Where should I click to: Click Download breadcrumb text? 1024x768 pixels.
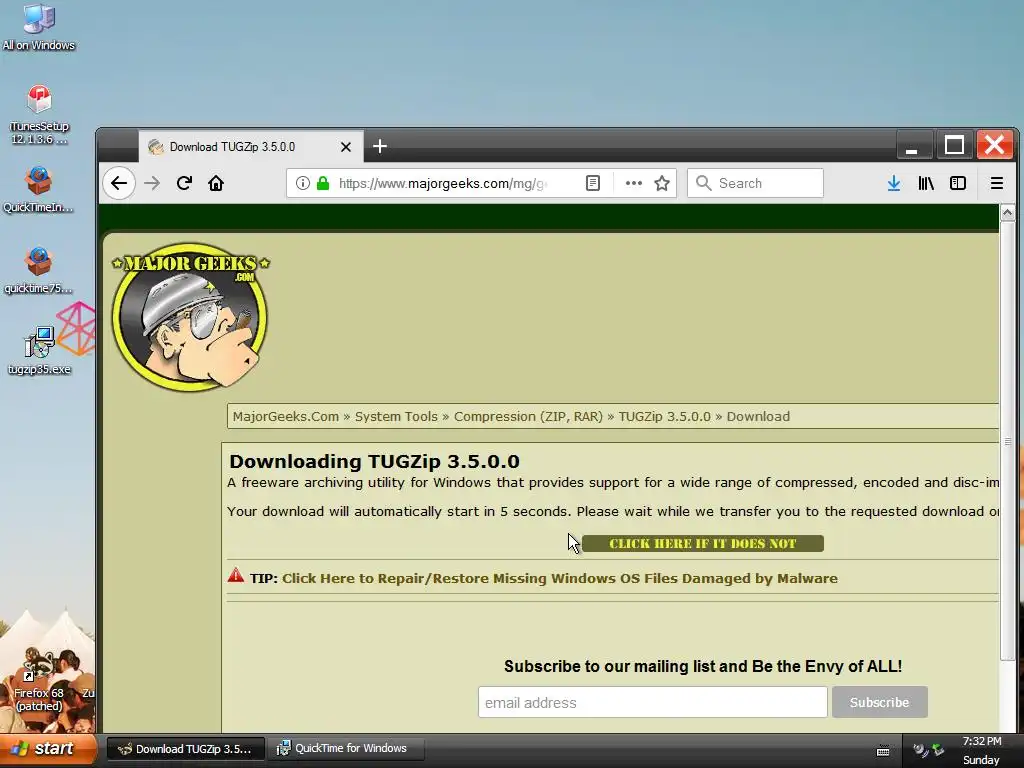point(758,417)
